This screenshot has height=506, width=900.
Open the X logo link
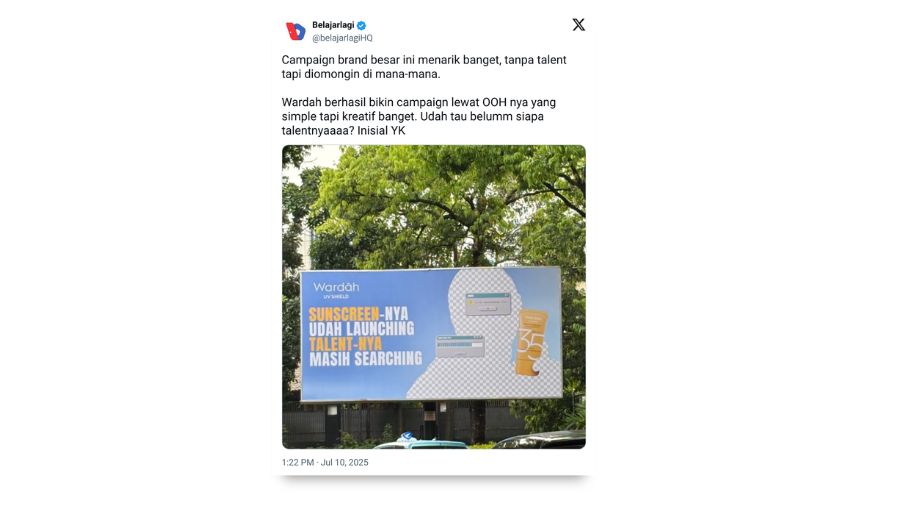click(578, 25)
